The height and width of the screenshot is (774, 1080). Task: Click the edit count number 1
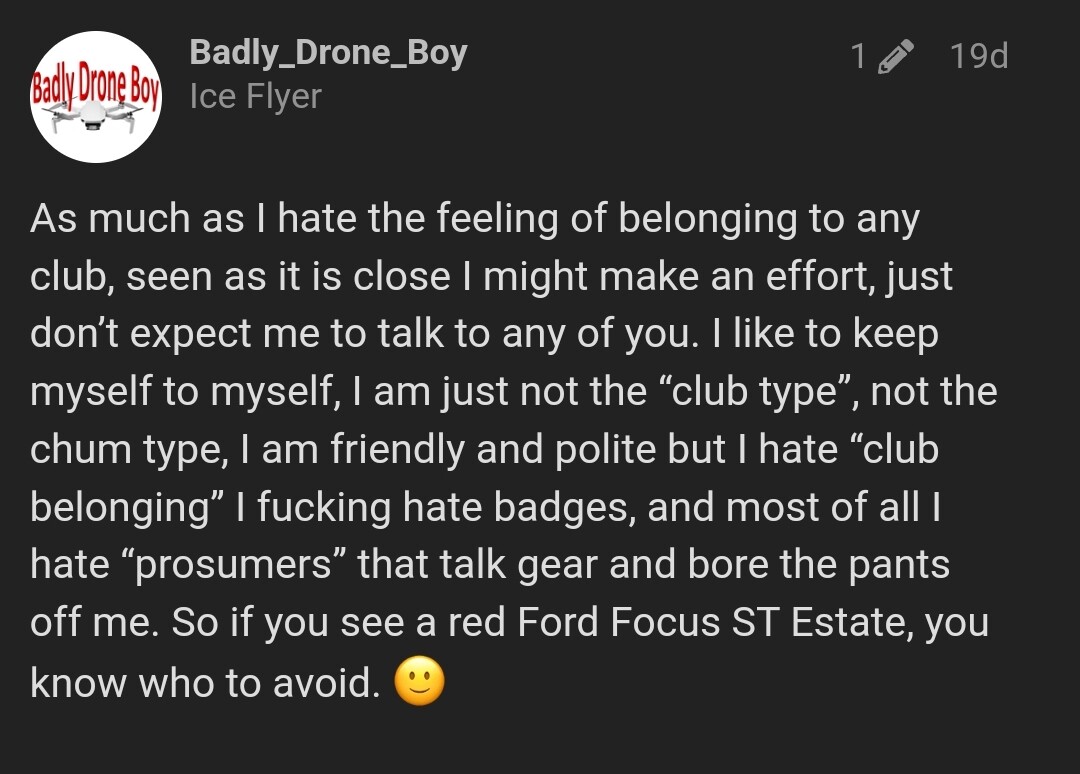pyautogui.click(x=858, y=57)
